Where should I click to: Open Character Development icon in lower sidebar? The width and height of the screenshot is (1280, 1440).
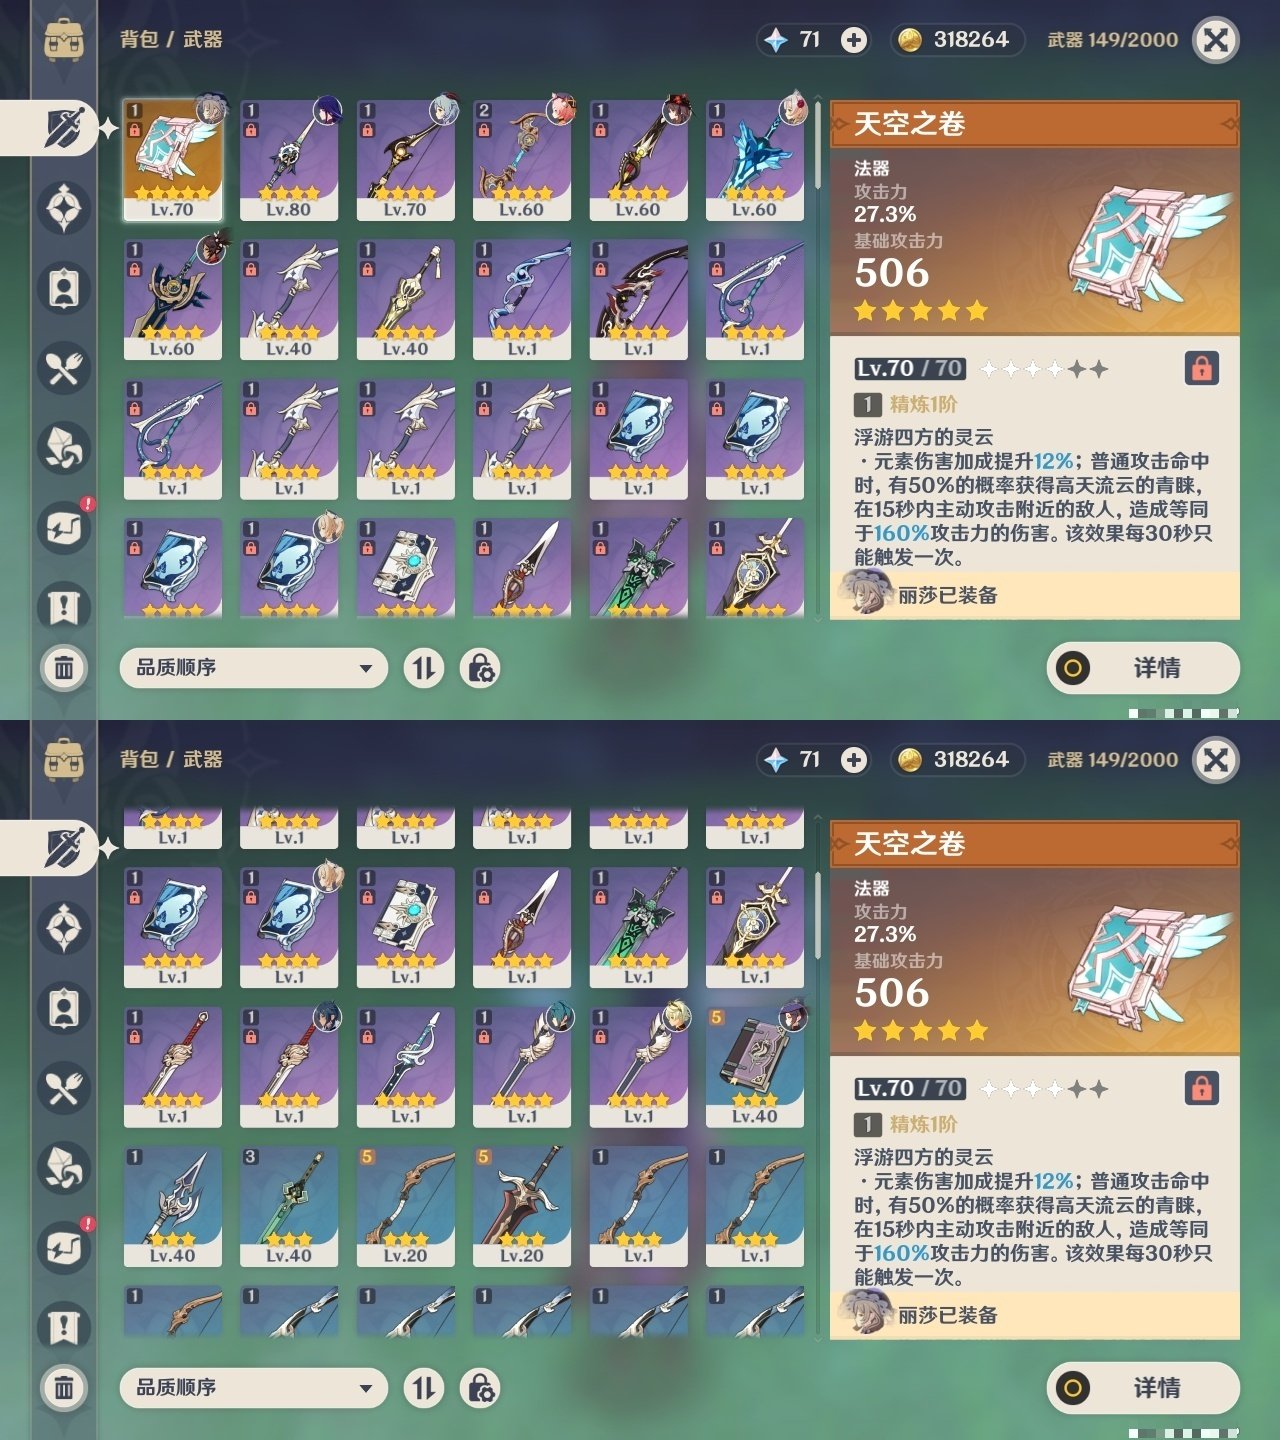tap(64, 1009)
